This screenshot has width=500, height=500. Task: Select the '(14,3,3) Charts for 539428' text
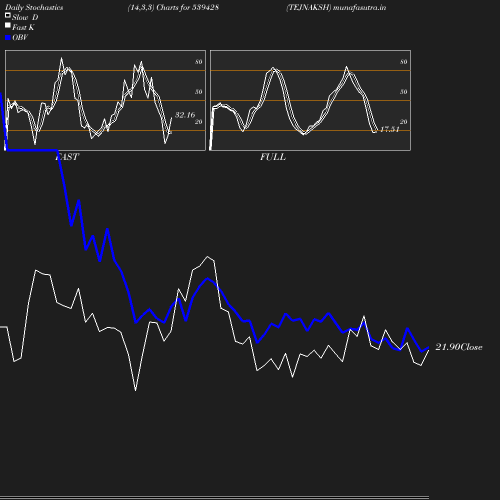[173, 8]
